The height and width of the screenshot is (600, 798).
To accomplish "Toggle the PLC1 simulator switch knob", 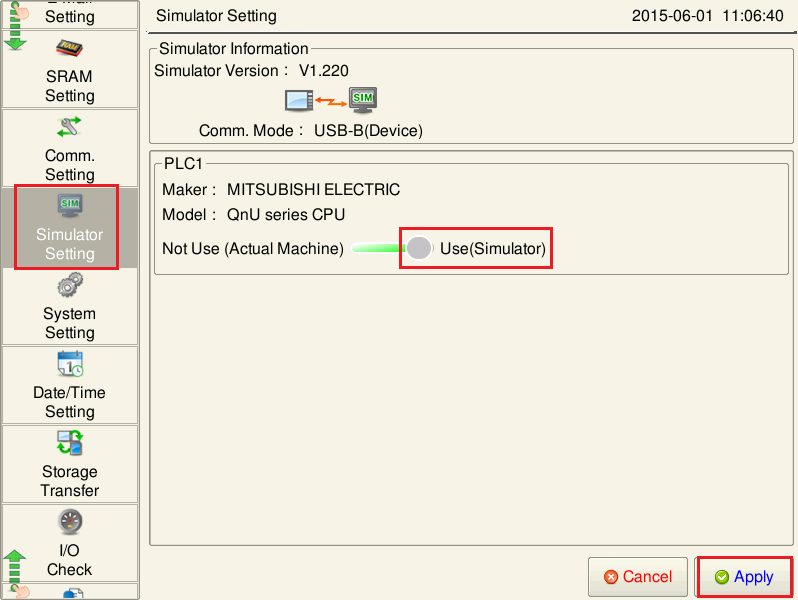I will [419, 248].
